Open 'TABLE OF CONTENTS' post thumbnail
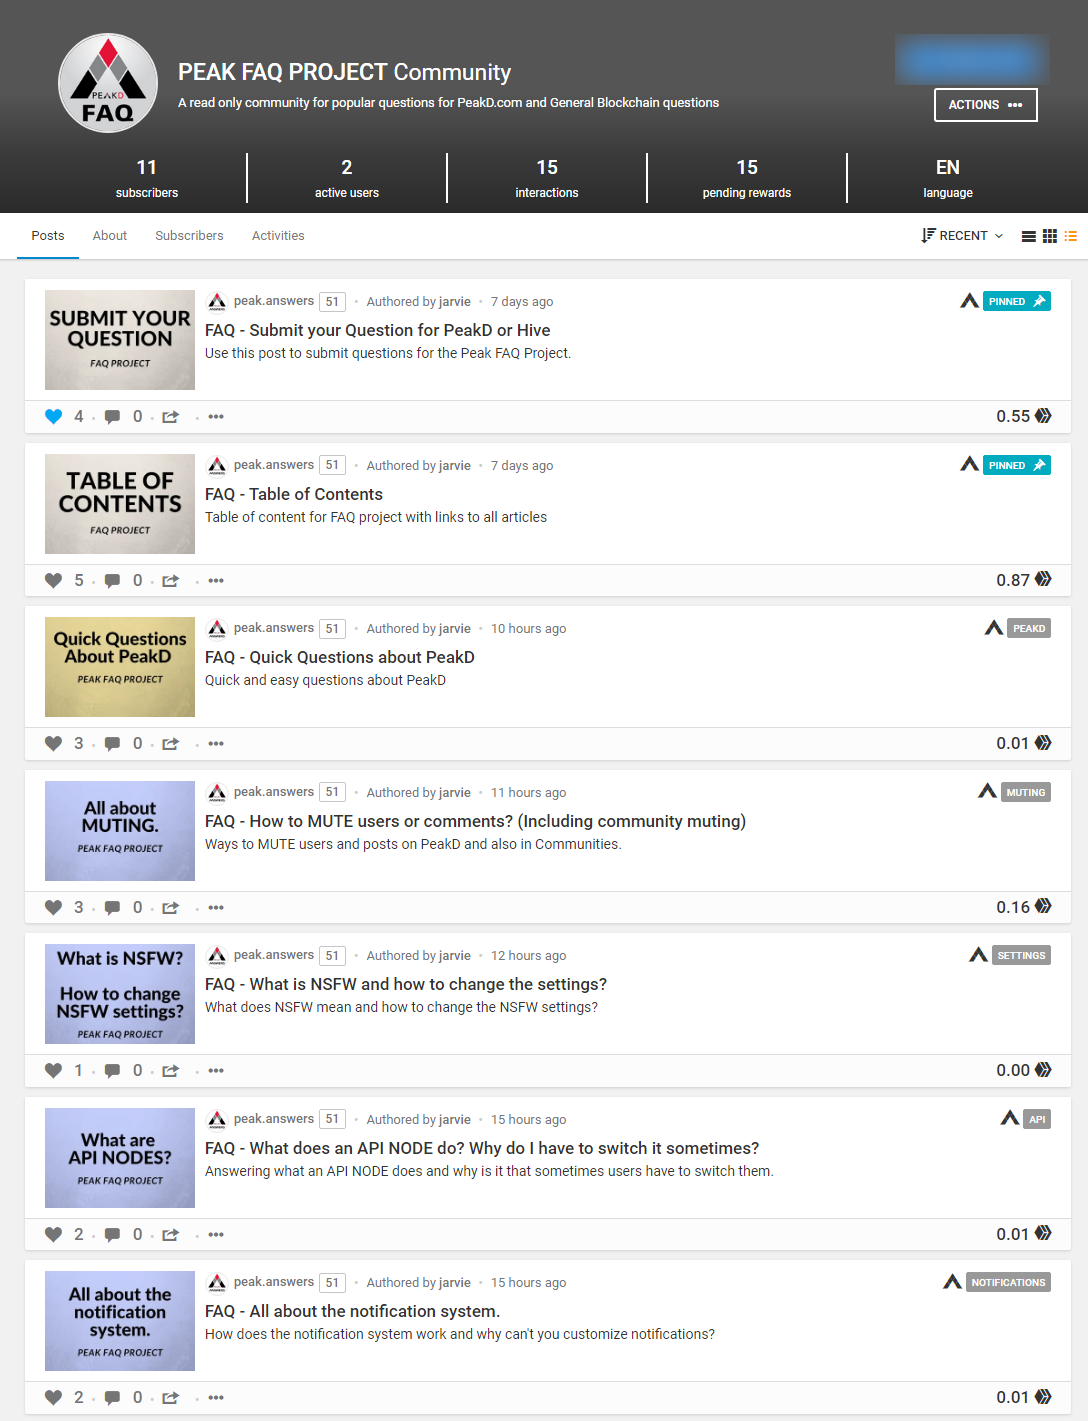1088x1421 pixels. [120, 504]
